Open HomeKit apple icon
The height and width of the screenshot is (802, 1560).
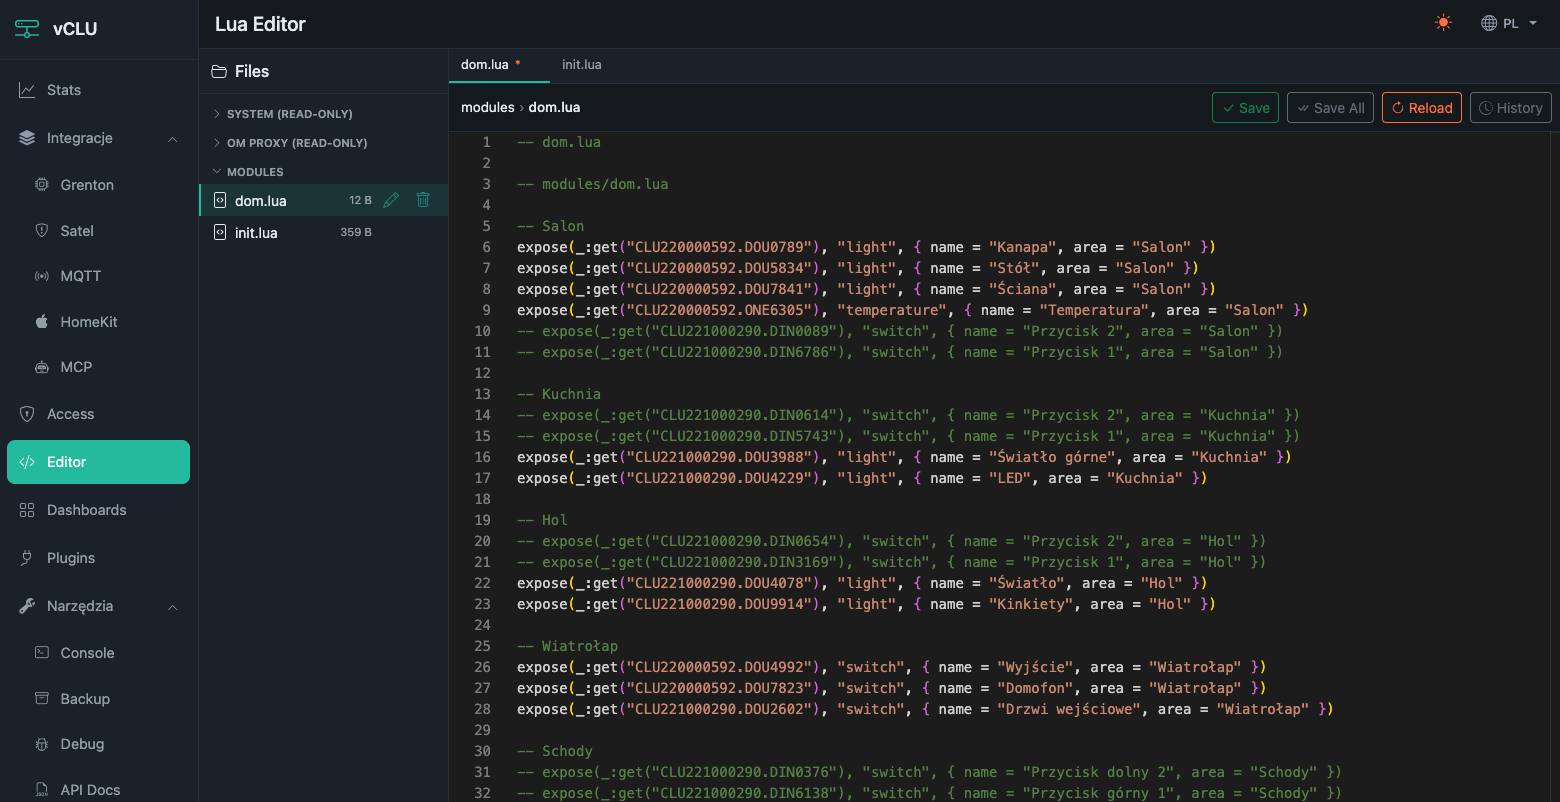[42, 322]
